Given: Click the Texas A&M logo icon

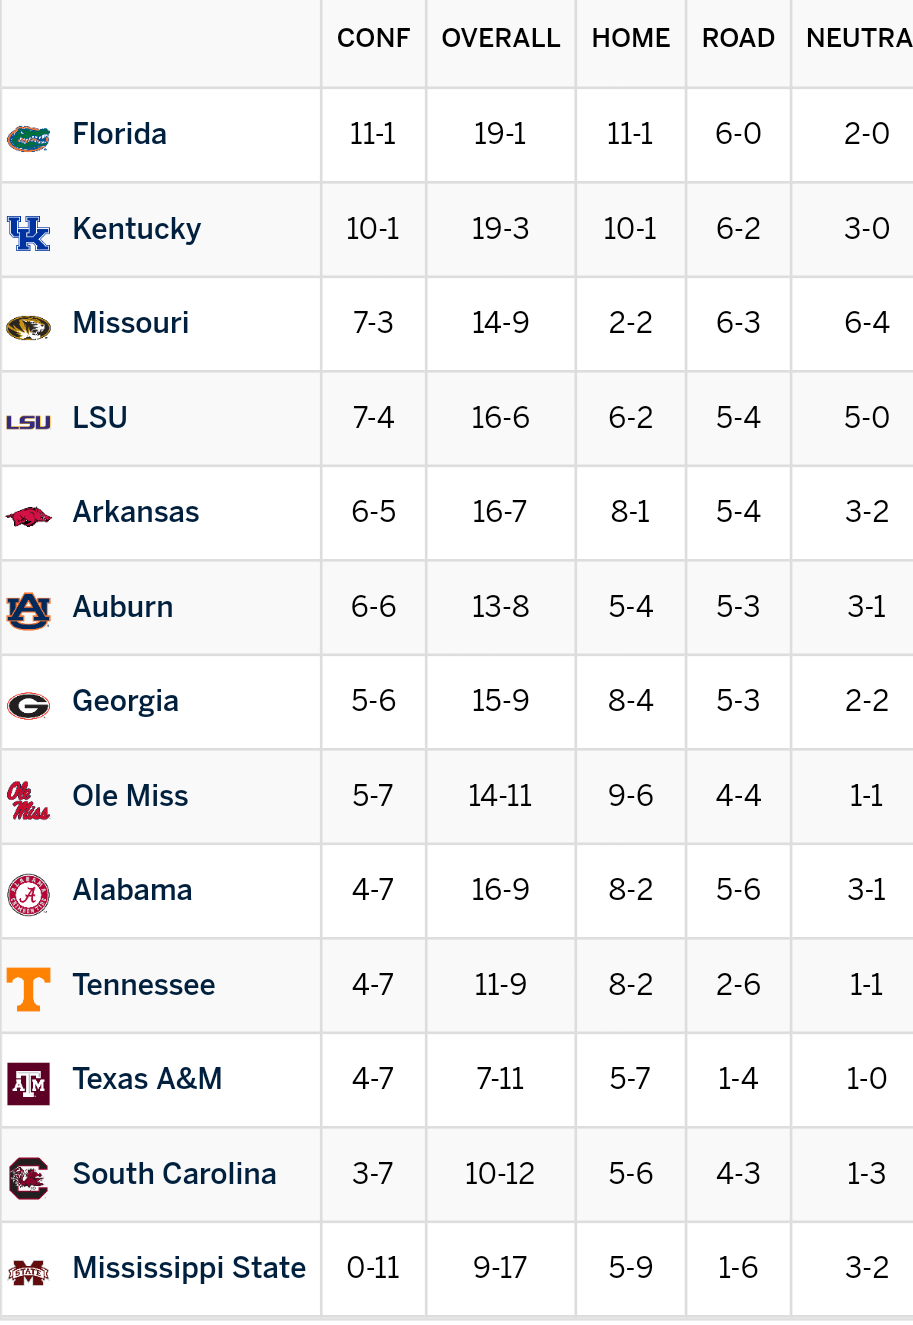Looking at the screenshot, I should click(28, 1083).
